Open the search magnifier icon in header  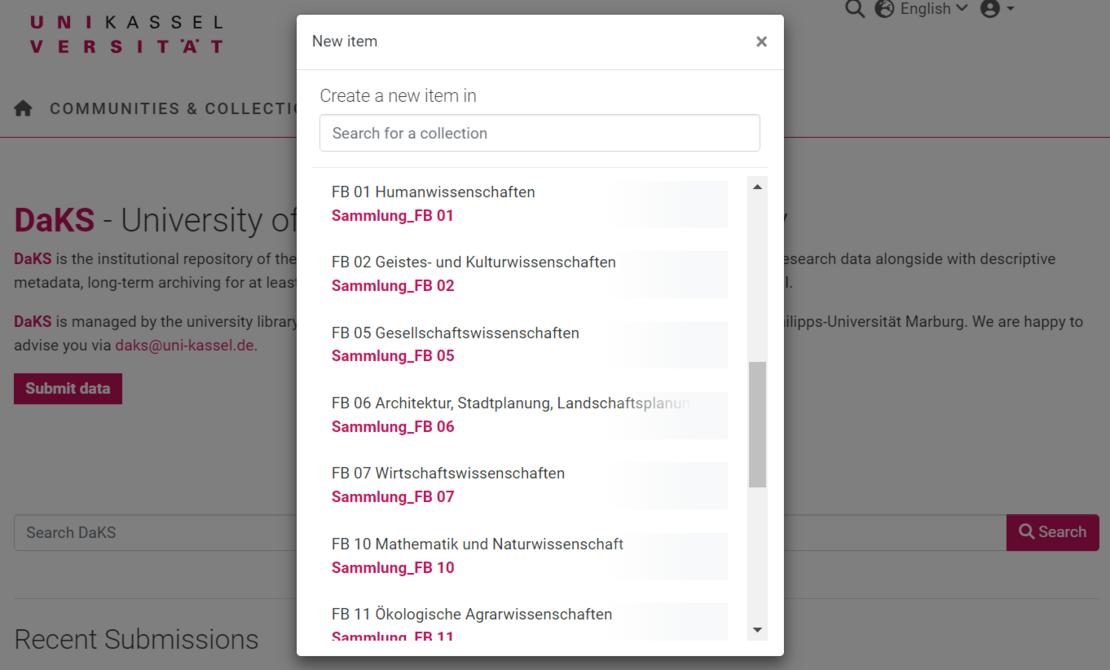854,9
